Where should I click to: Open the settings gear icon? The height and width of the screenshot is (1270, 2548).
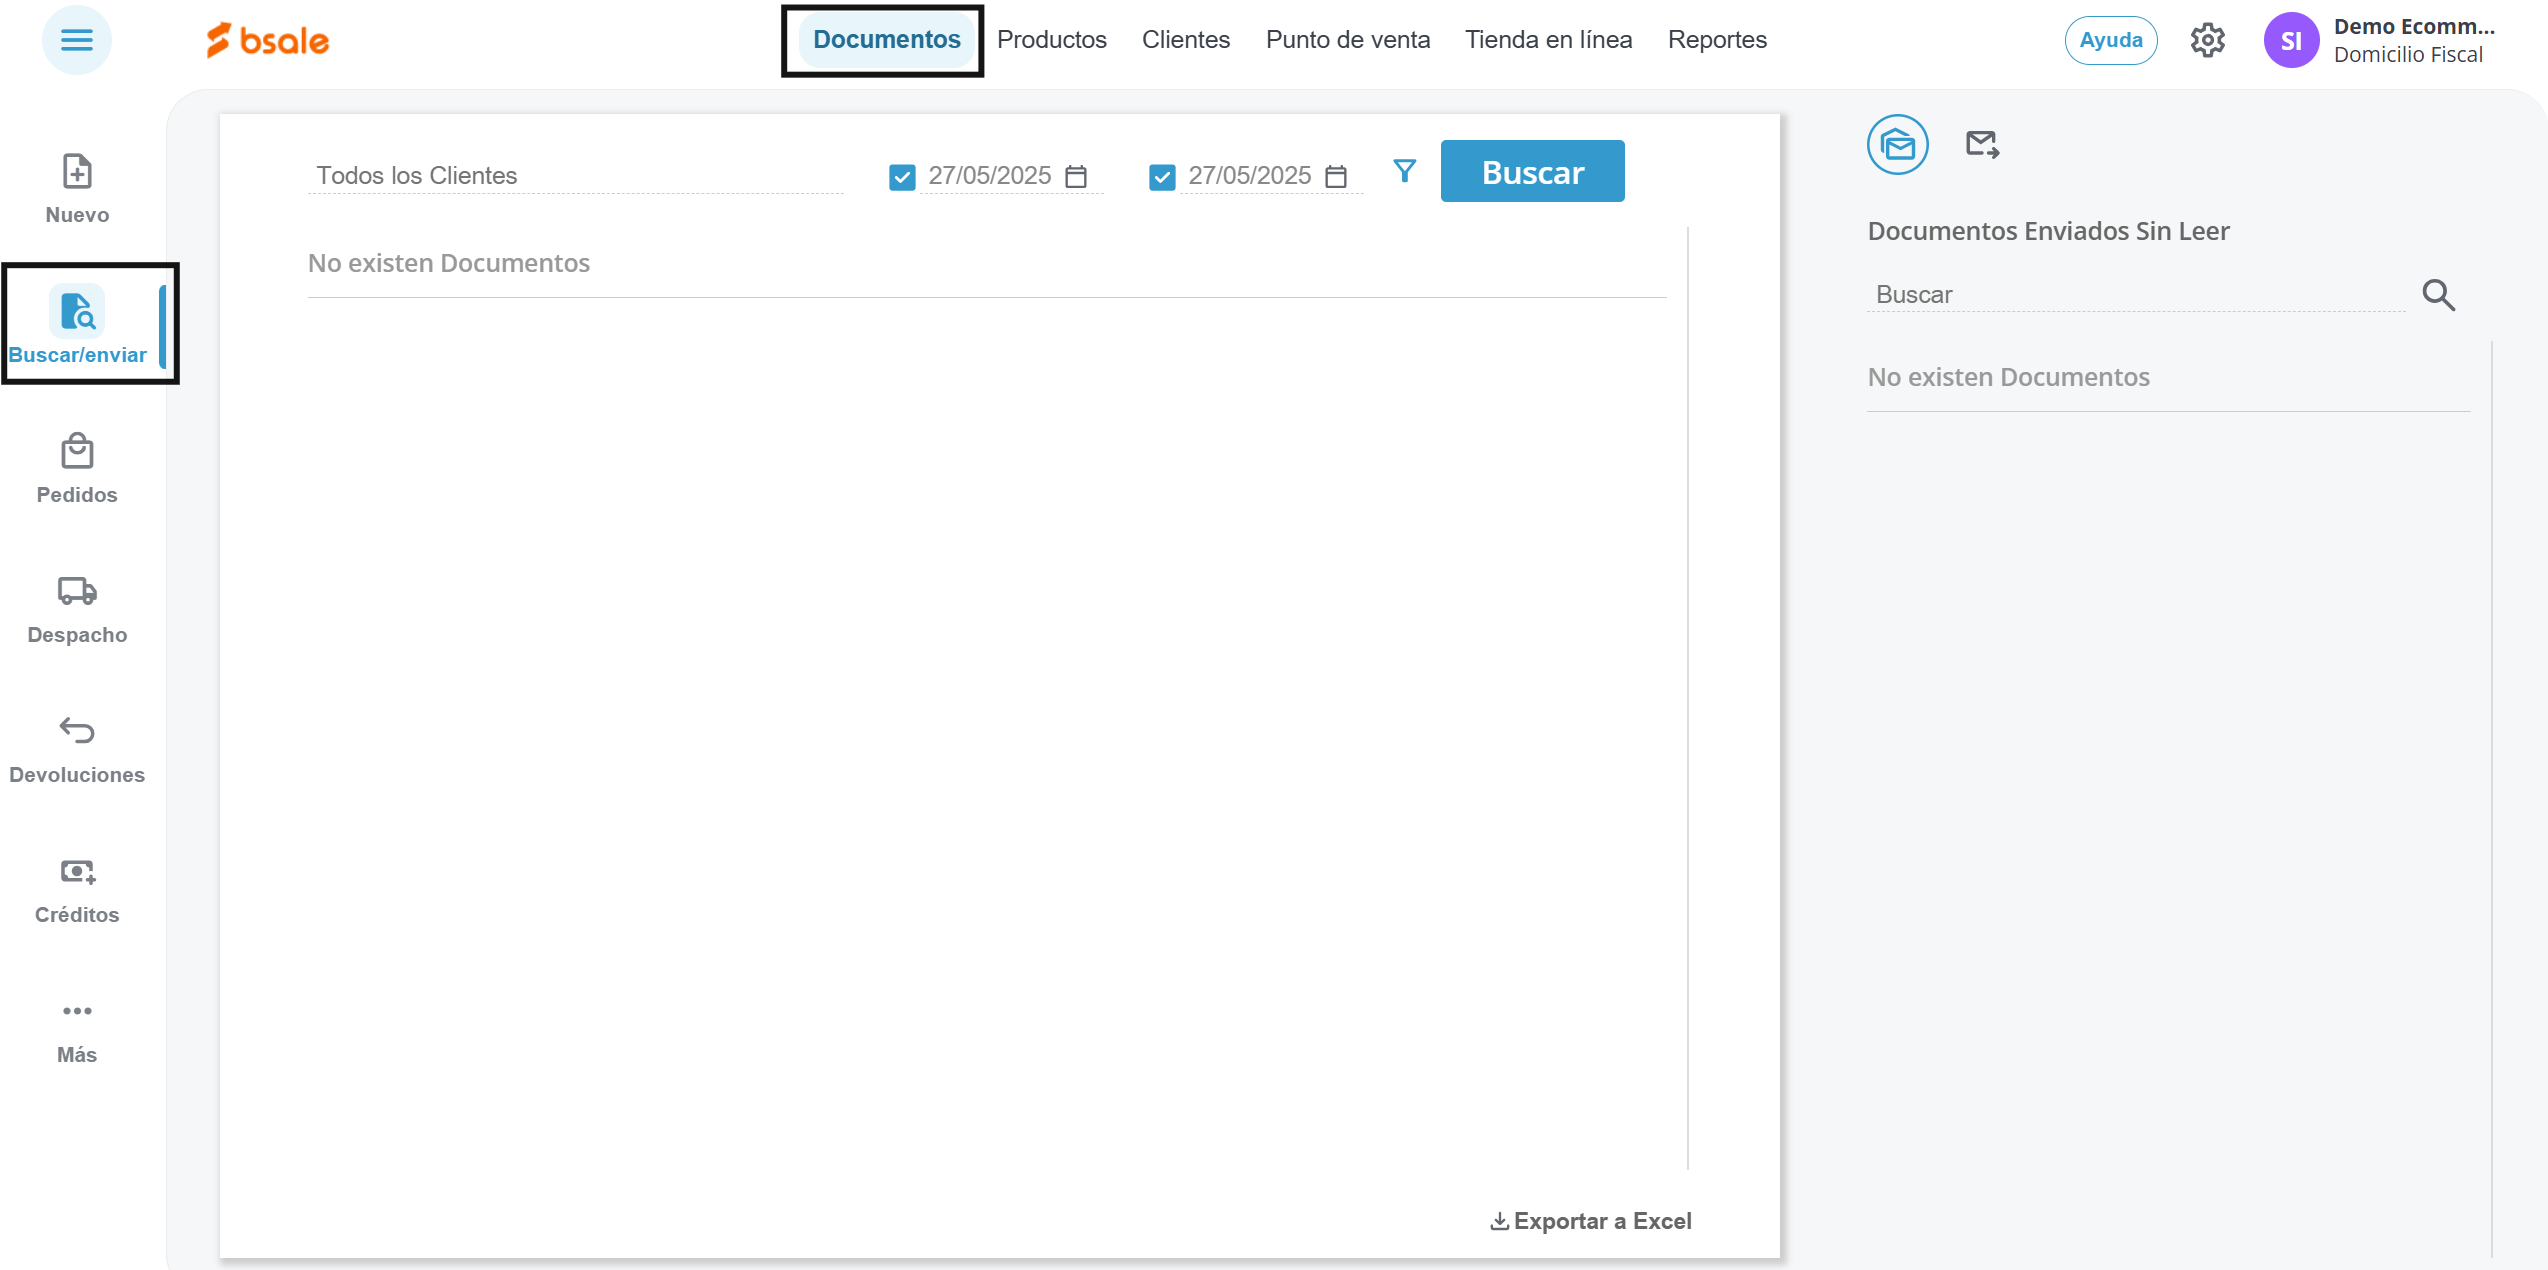2207,40
